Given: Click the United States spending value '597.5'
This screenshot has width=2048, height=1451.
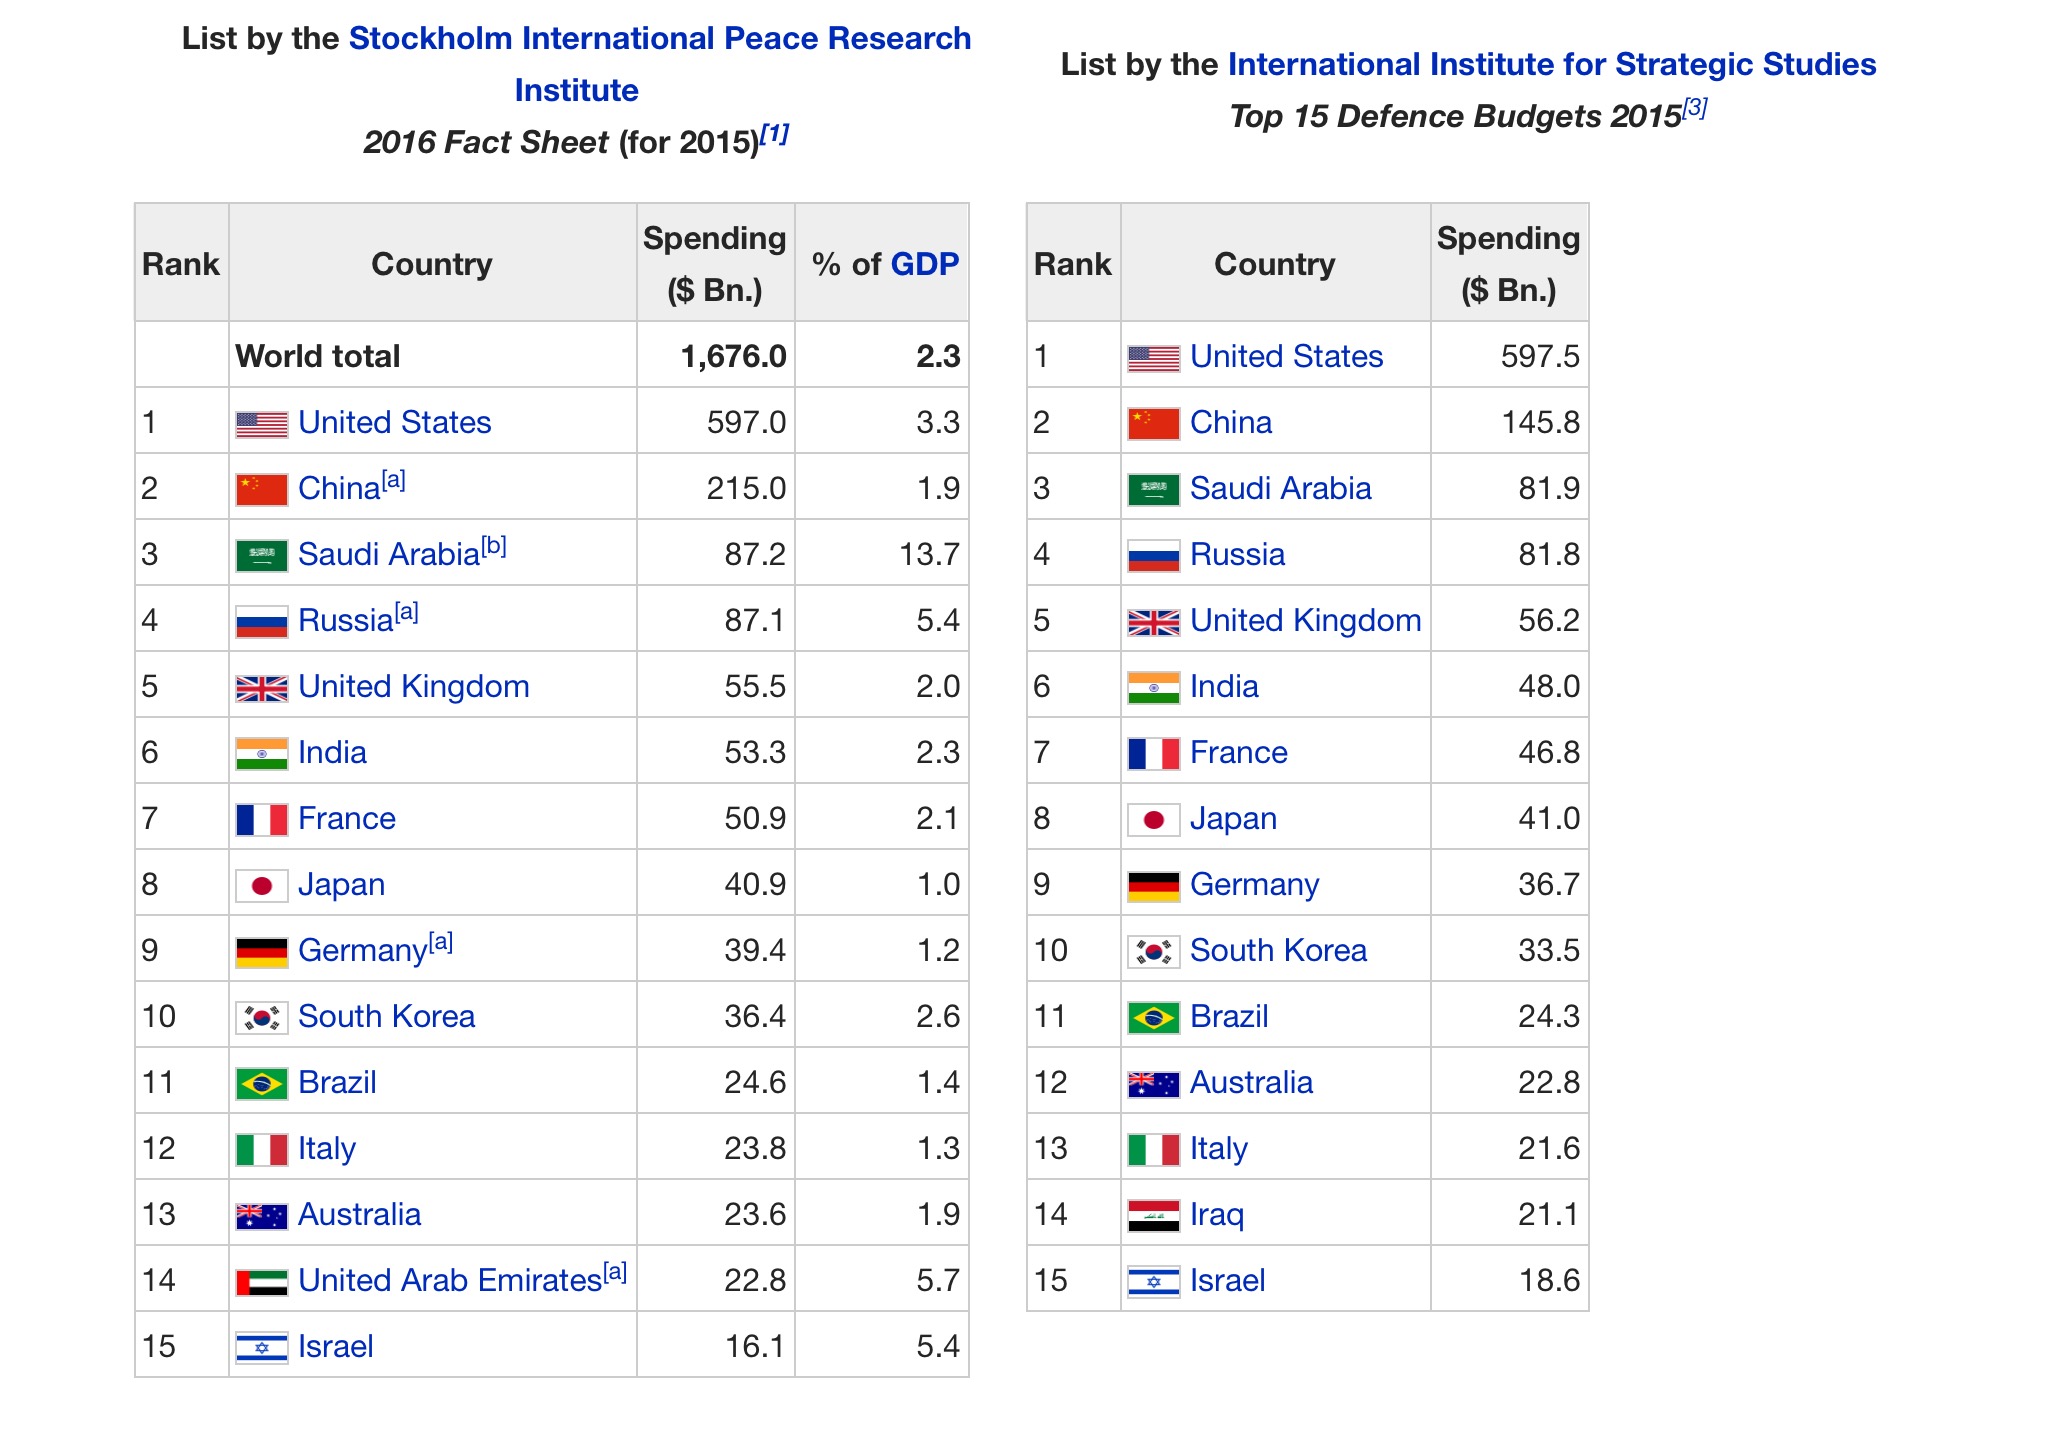Looking at the screenshot, I should 1540,357.
